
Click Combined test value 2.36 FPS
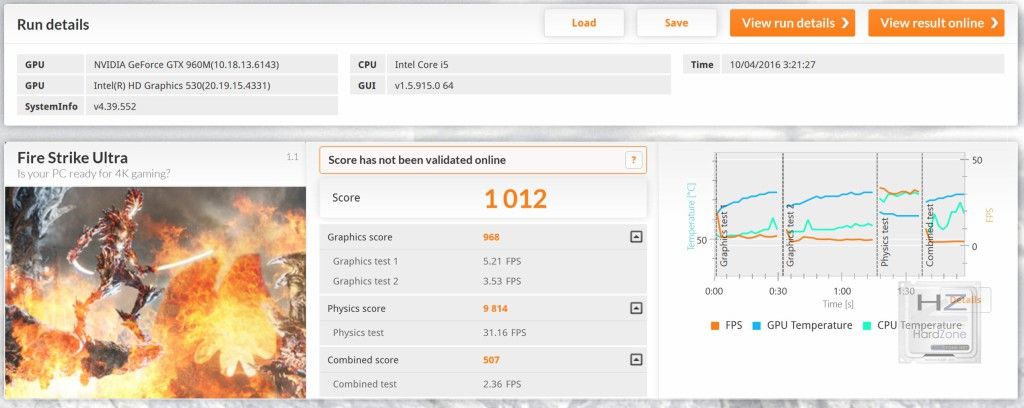tap(502, 384)
